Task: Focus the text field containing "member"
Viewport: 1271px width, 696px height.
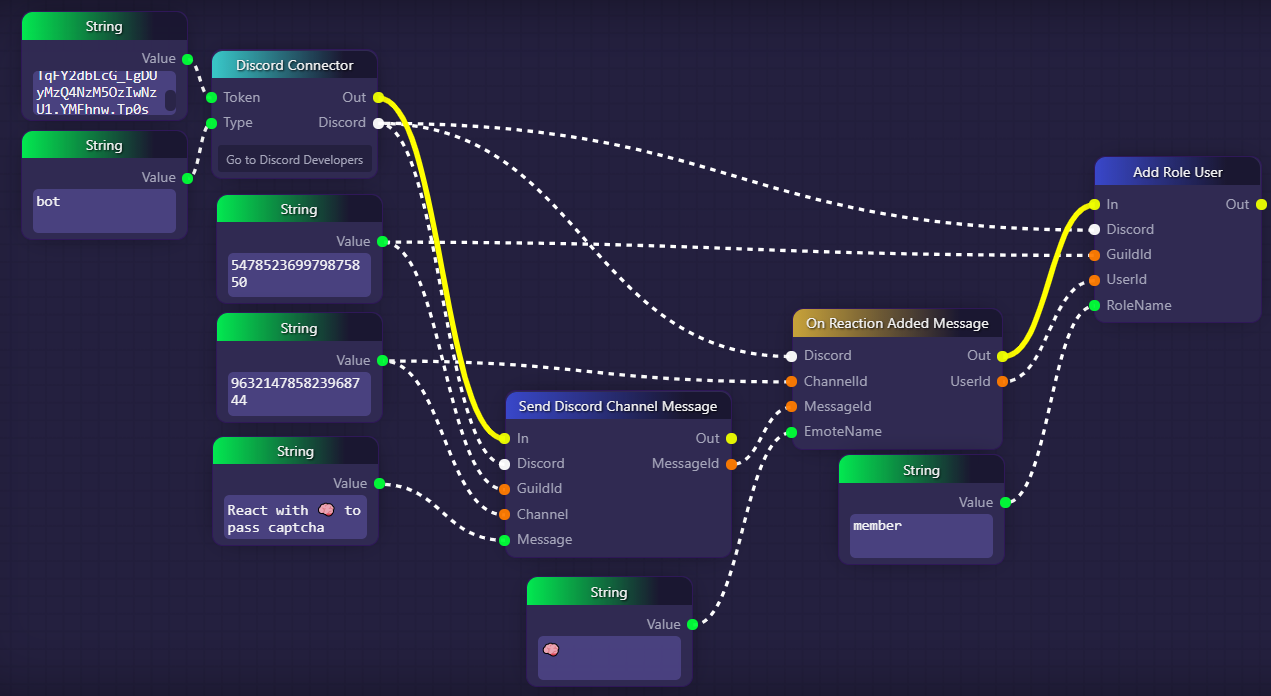Action: [921, 536]
